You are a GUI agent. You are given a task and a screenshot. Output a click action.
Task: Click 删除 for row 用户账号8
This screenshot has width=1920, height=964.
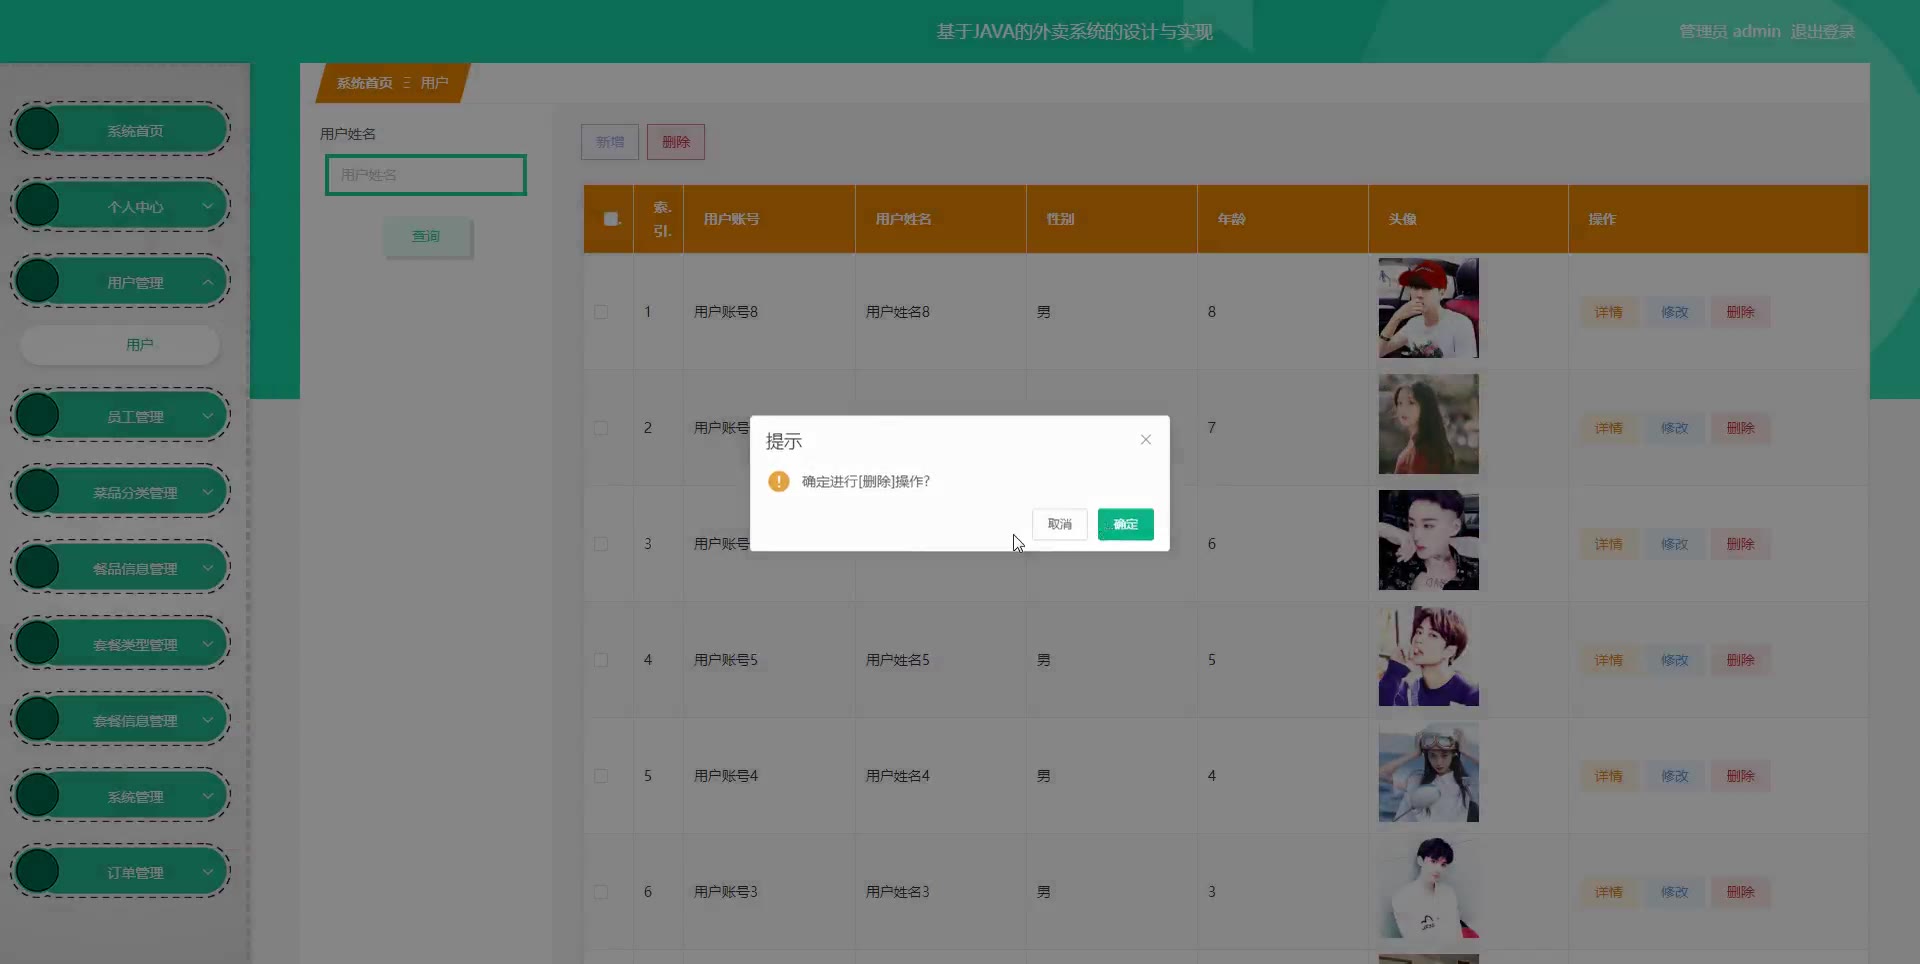pos(1741,312)
